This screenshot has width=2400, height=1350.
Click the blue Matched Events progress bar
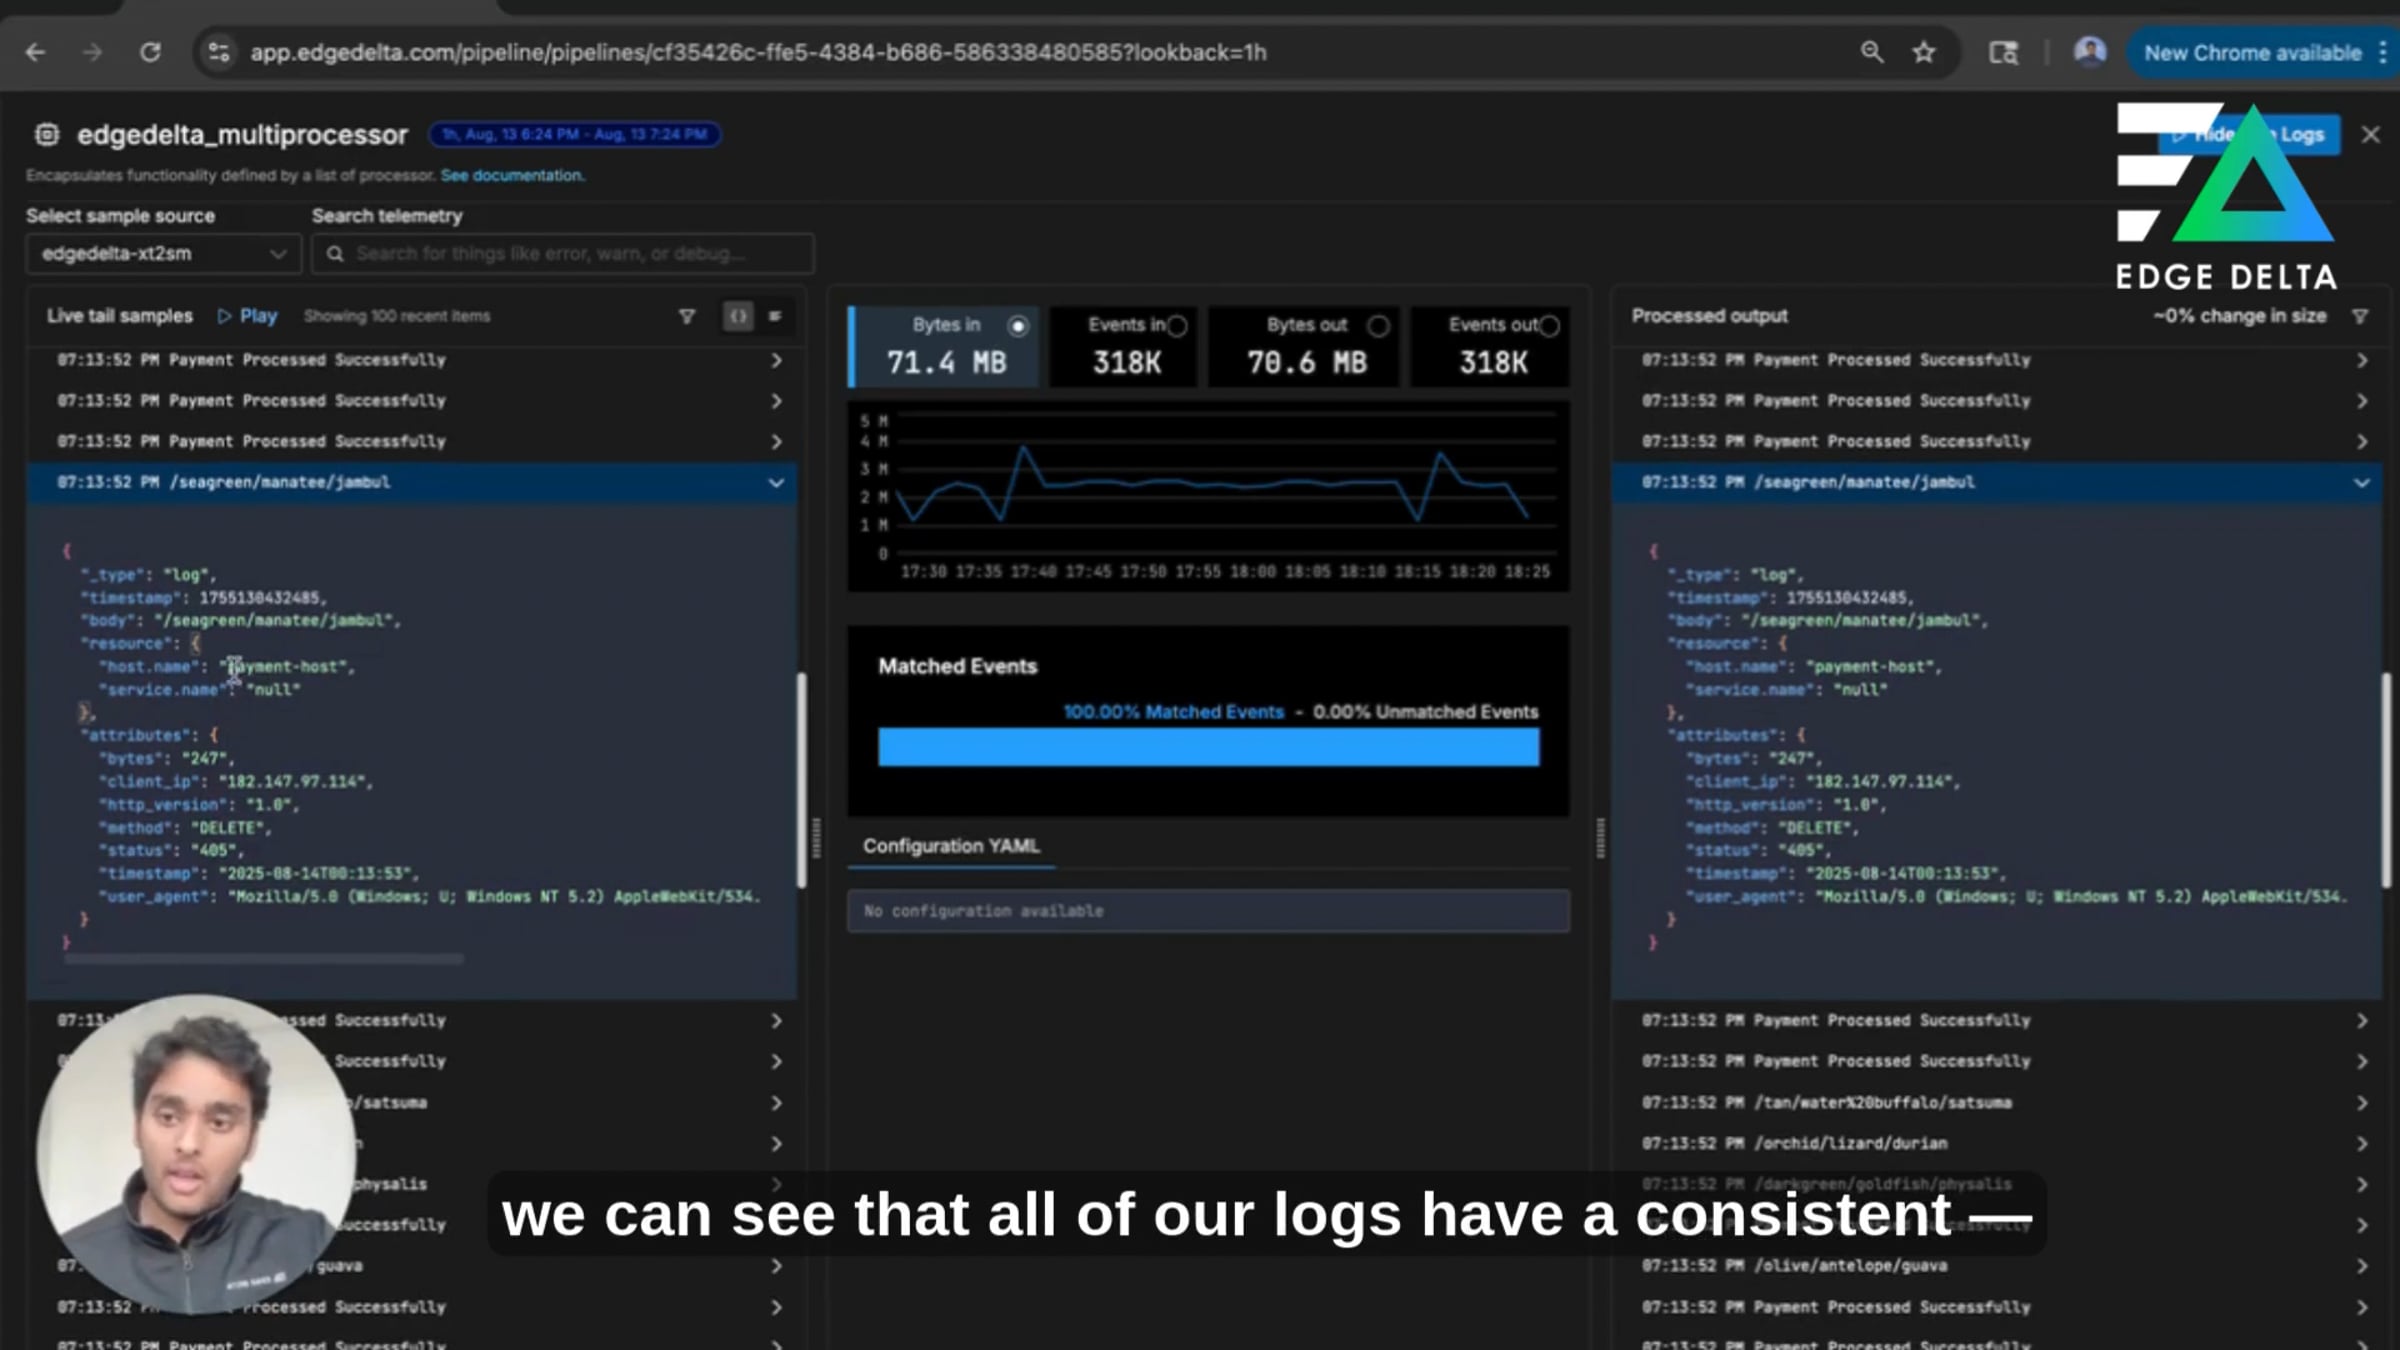coord(1208,747)
